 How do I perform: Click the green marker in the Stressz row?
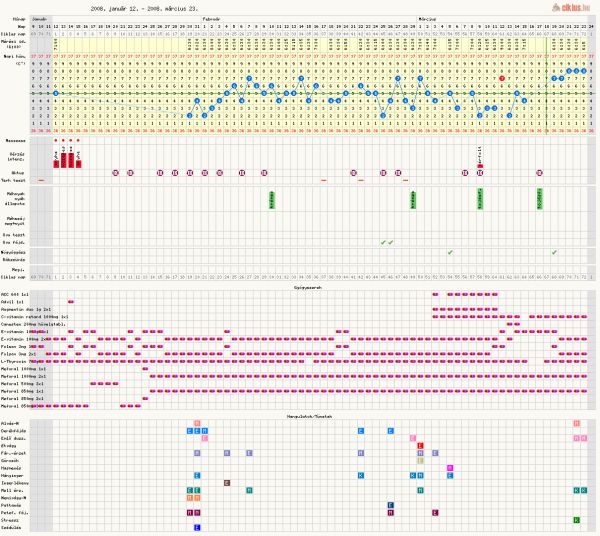click(577, 520)
